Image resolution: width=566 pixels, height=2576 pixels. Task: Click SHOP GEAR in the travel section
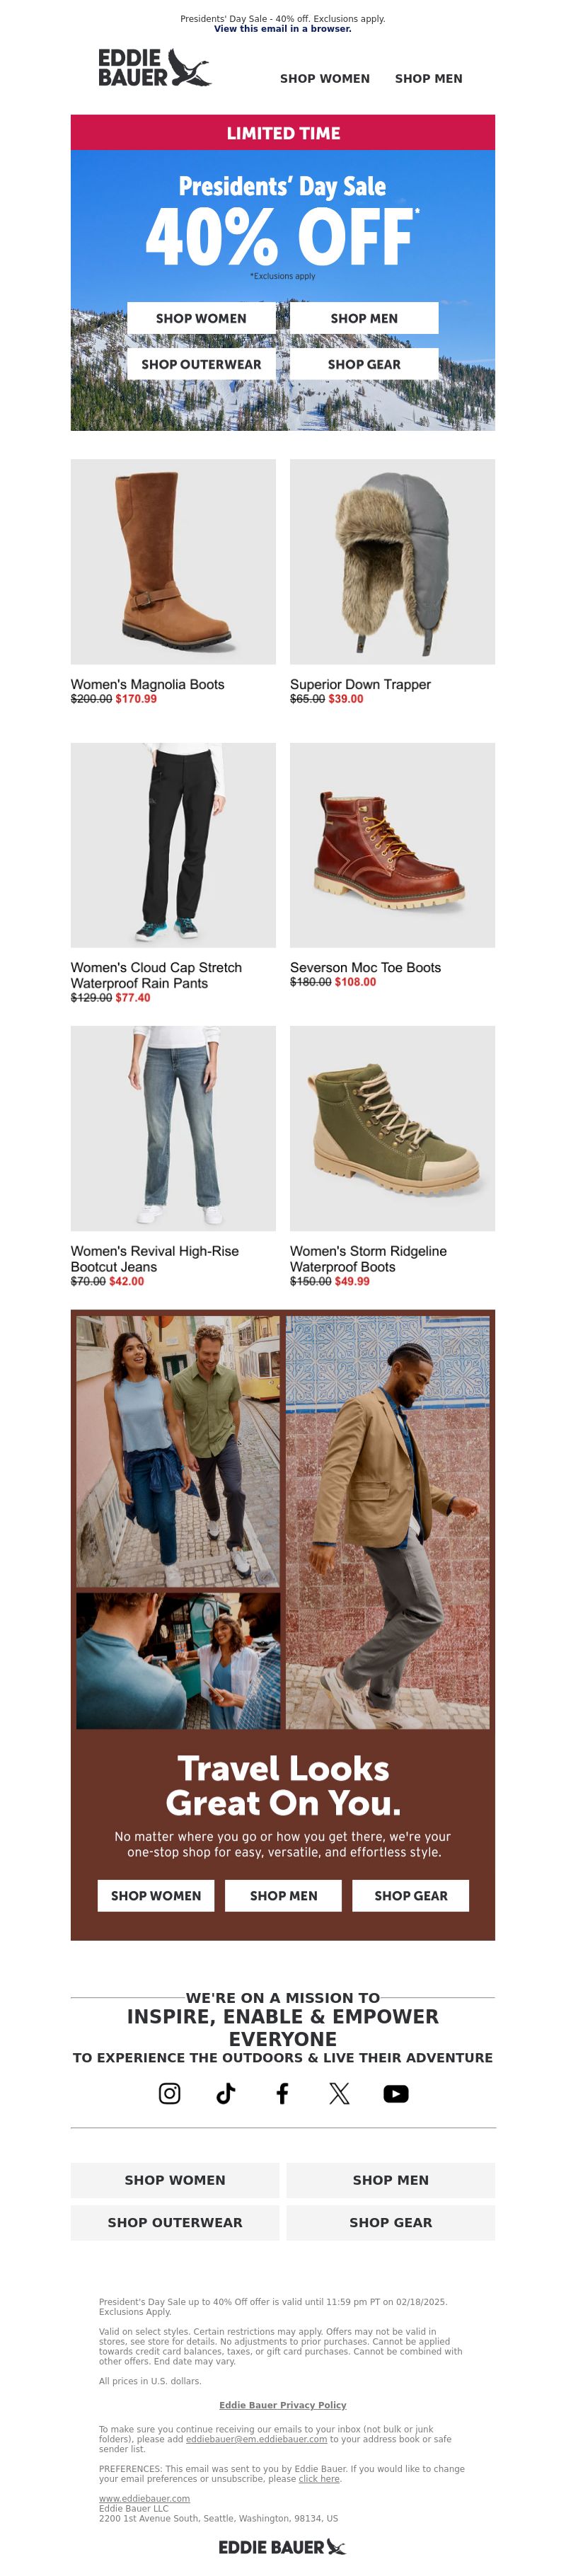(410, 1895)
